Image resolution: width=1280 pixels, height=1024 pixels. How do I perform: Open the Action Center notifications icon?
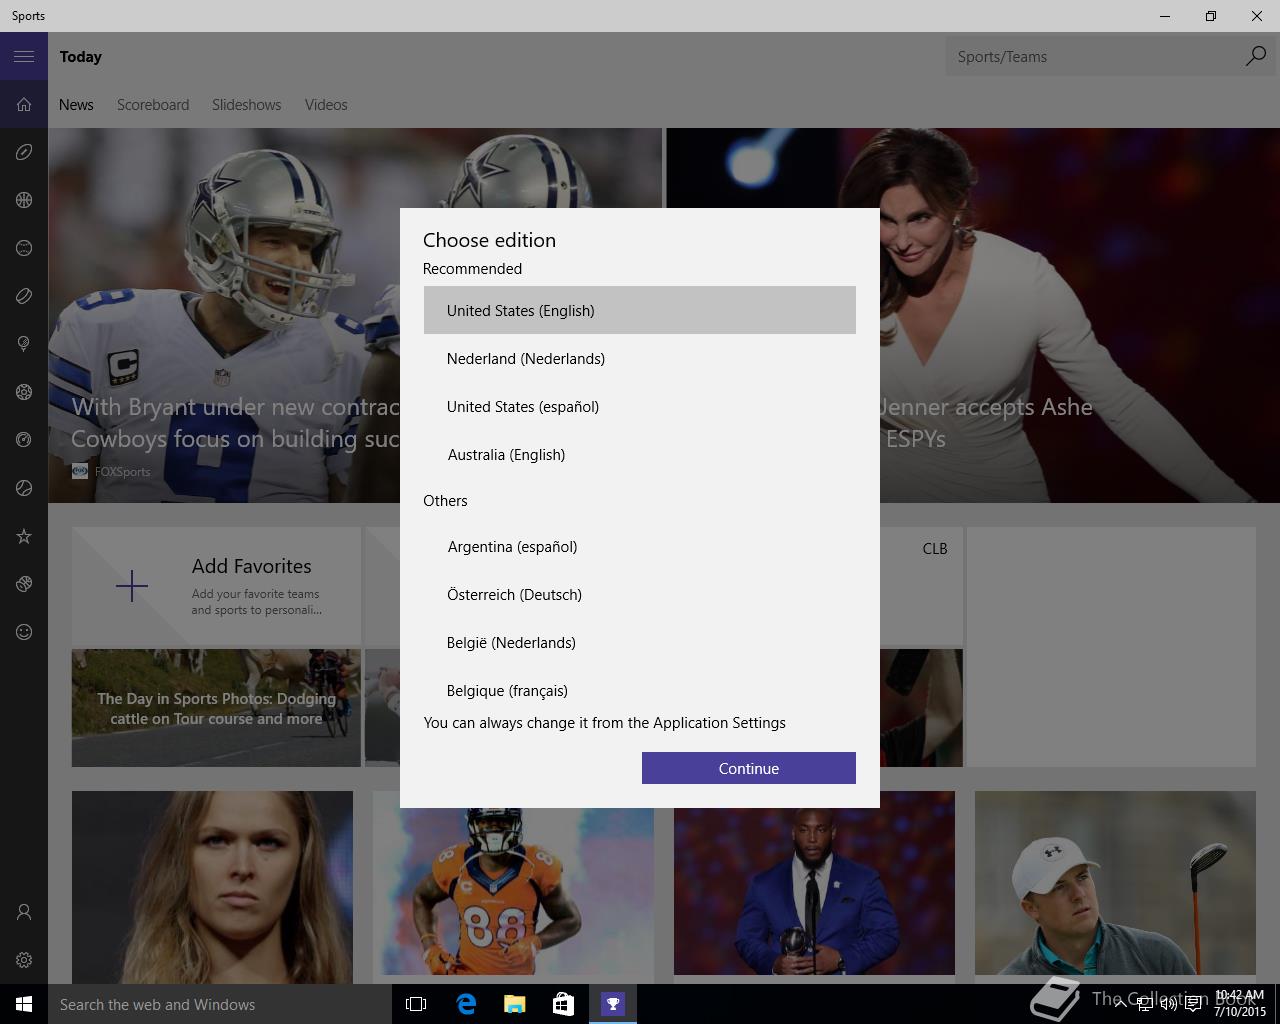[1193, 1004]
